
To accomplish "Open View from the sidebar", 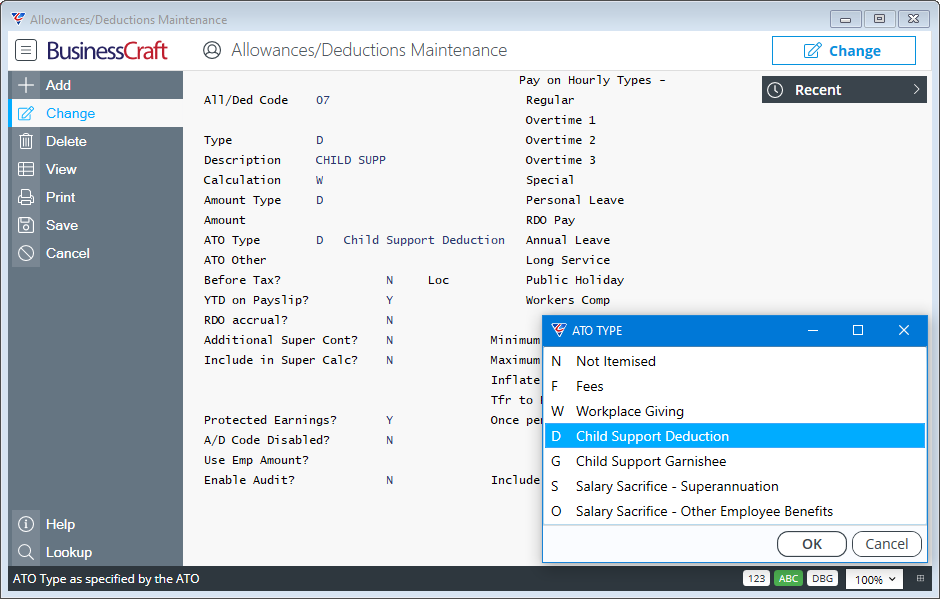I will point(97,169).
